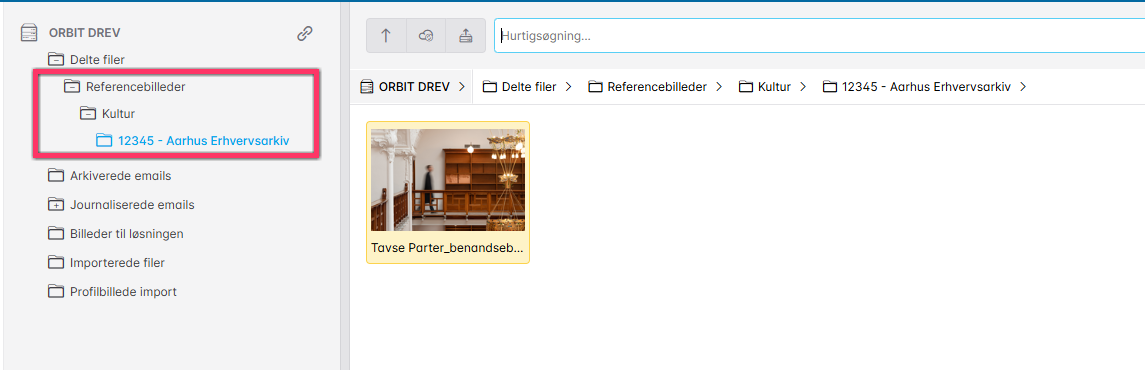Collapse the Kultur folder node
This screenshot has width=1145, height=370.
88,114
